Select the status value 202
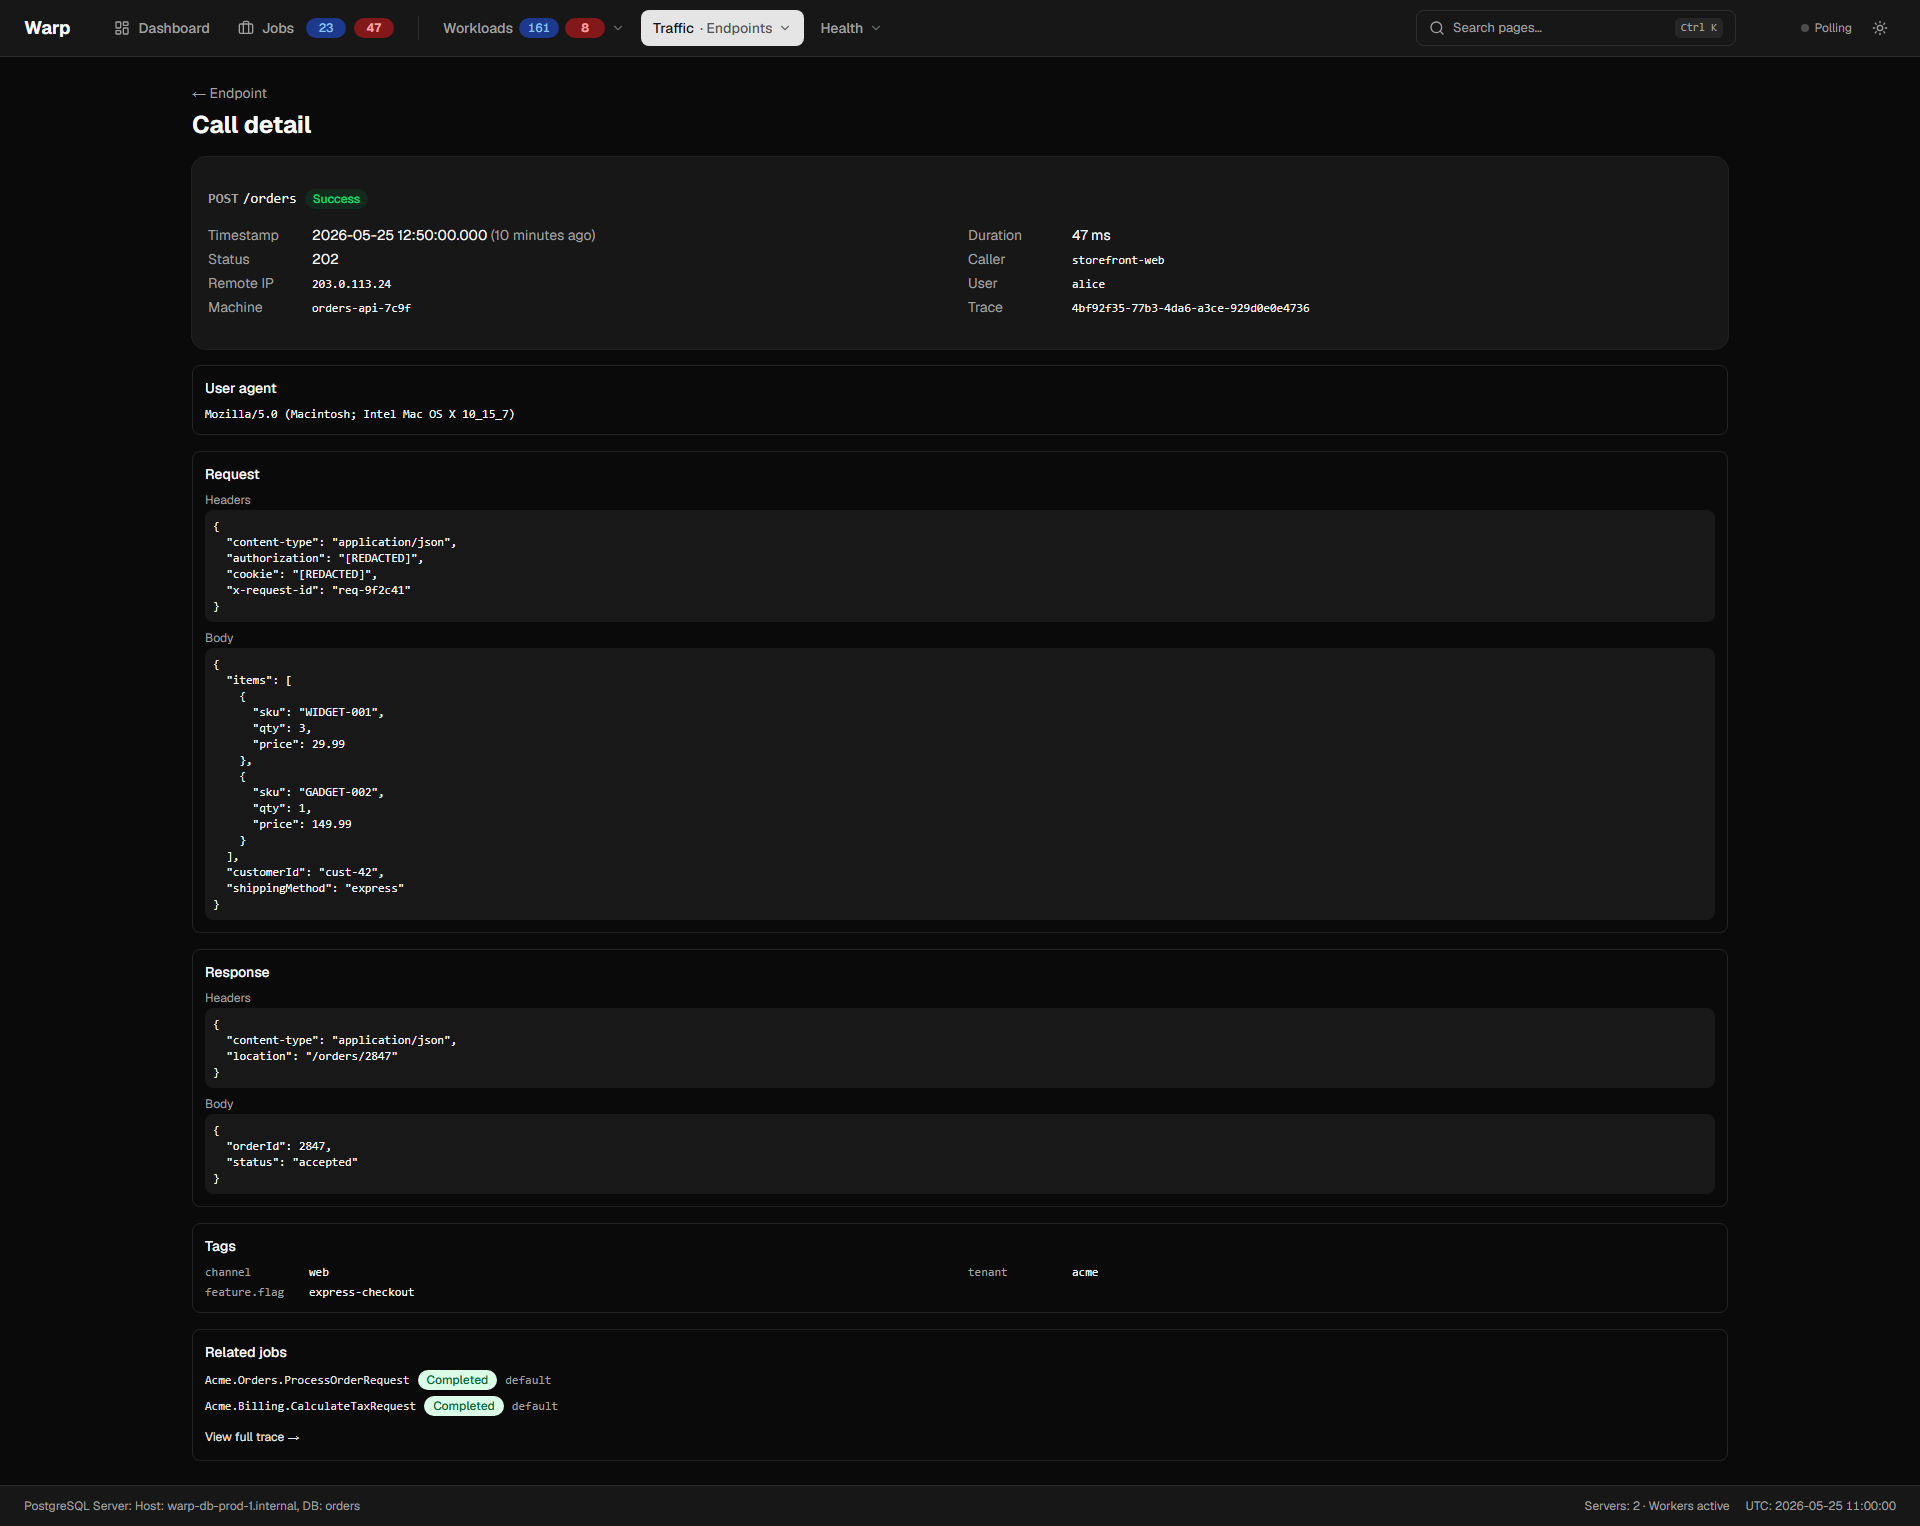 pos(325,259)
